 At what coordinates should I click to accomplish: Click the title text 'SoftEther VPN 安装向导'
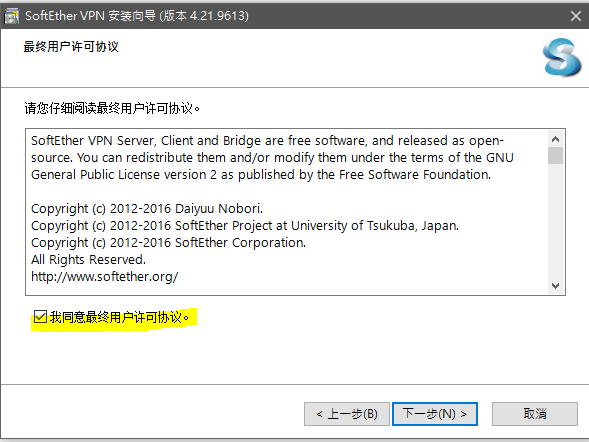(x=90, y=16)
